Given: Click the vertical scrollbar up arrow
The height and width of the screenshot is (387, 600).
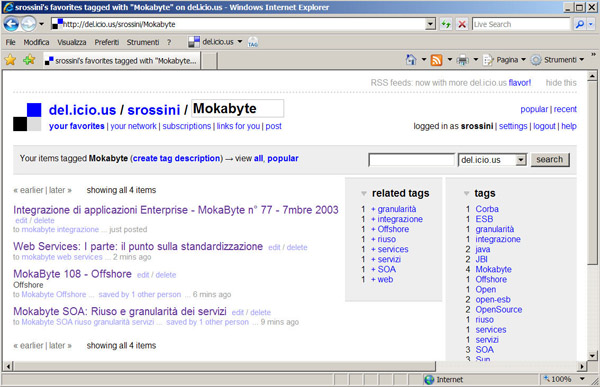Looking at the screenshot, I should tap(592, 76).
